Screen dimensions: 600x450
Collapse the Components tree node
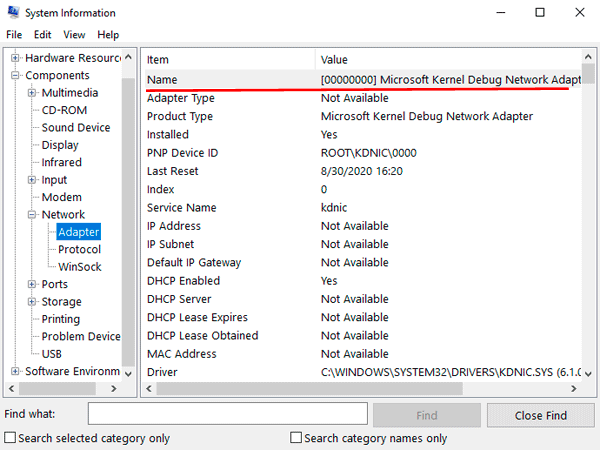coord(15,76)
